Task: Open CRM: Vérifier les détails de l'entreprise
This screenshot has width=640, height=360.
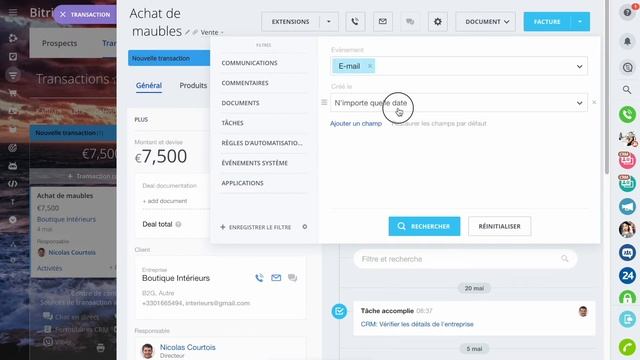Action: tap(417, 324)
